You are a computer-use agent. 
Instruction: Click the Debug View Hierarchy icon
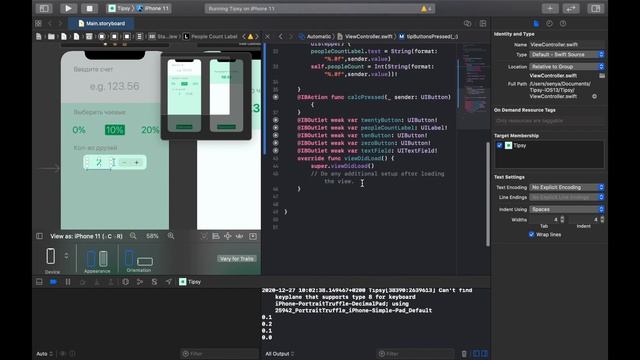[x=125, y=282]
